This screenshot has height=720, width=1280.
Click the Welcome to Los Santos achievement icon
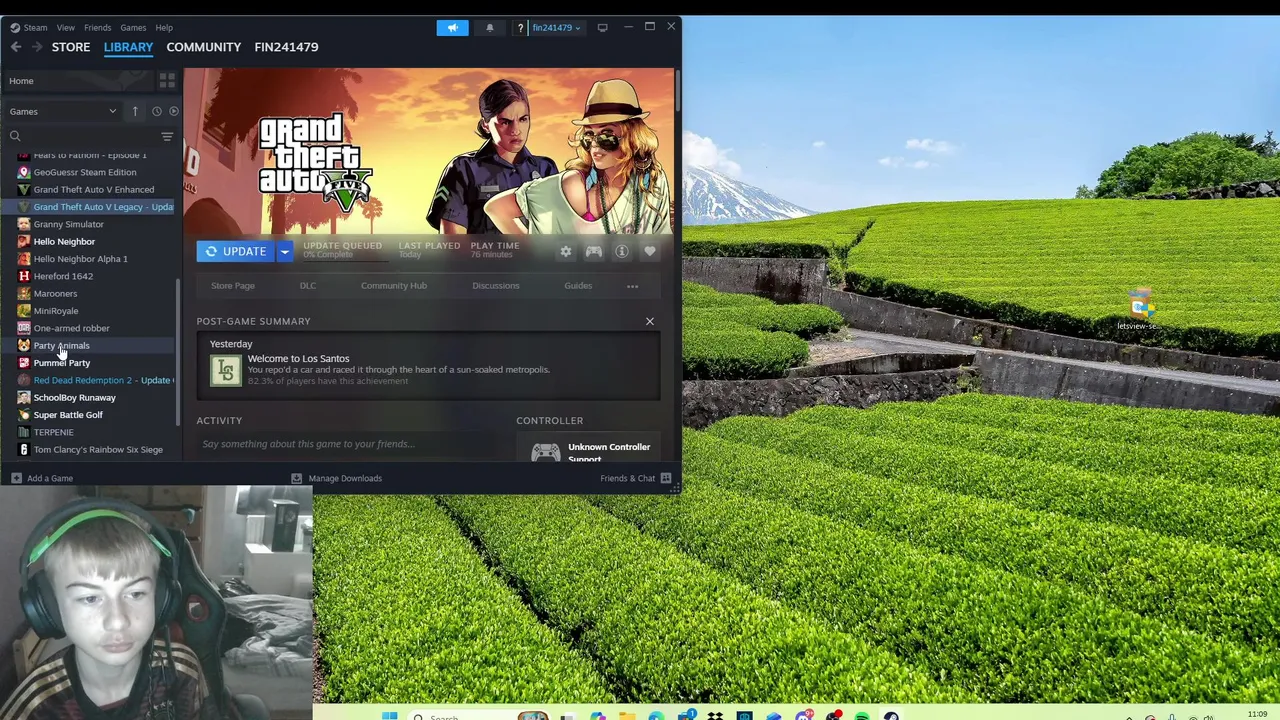pos(226,370)
